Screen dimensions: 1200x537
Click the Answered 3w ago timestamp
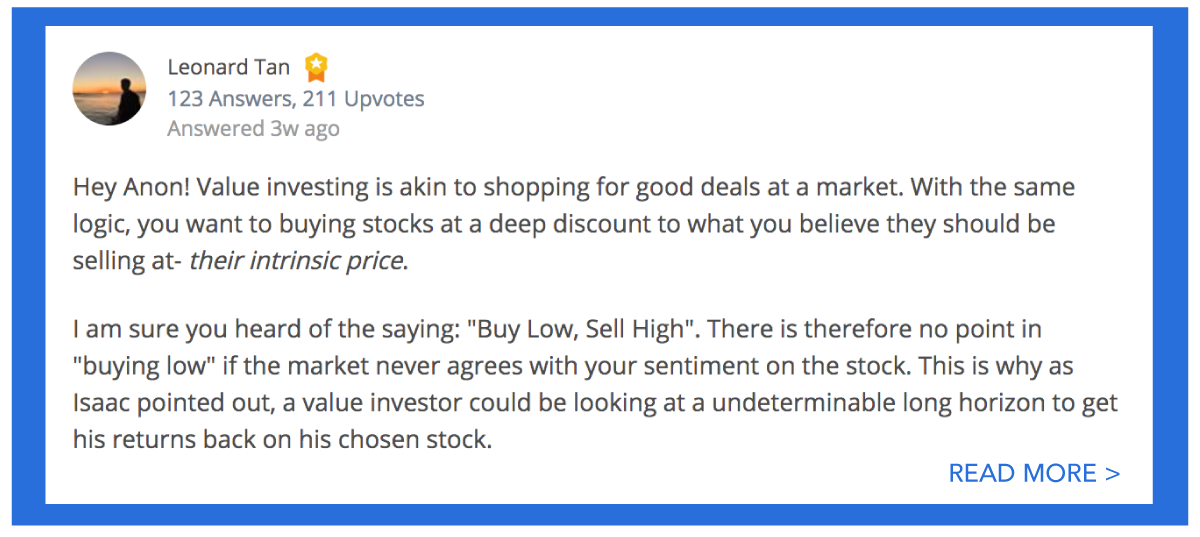253,128
